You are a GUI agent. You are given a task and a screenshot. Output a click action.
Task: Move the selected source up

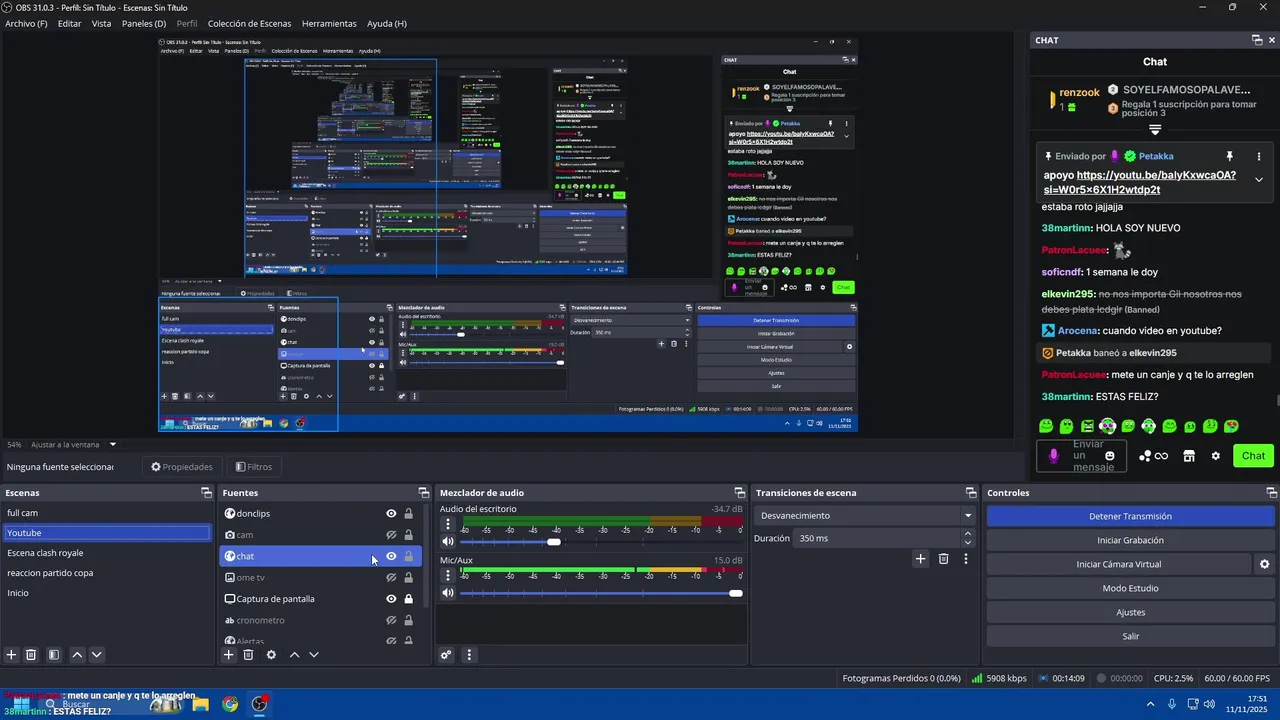294,655
